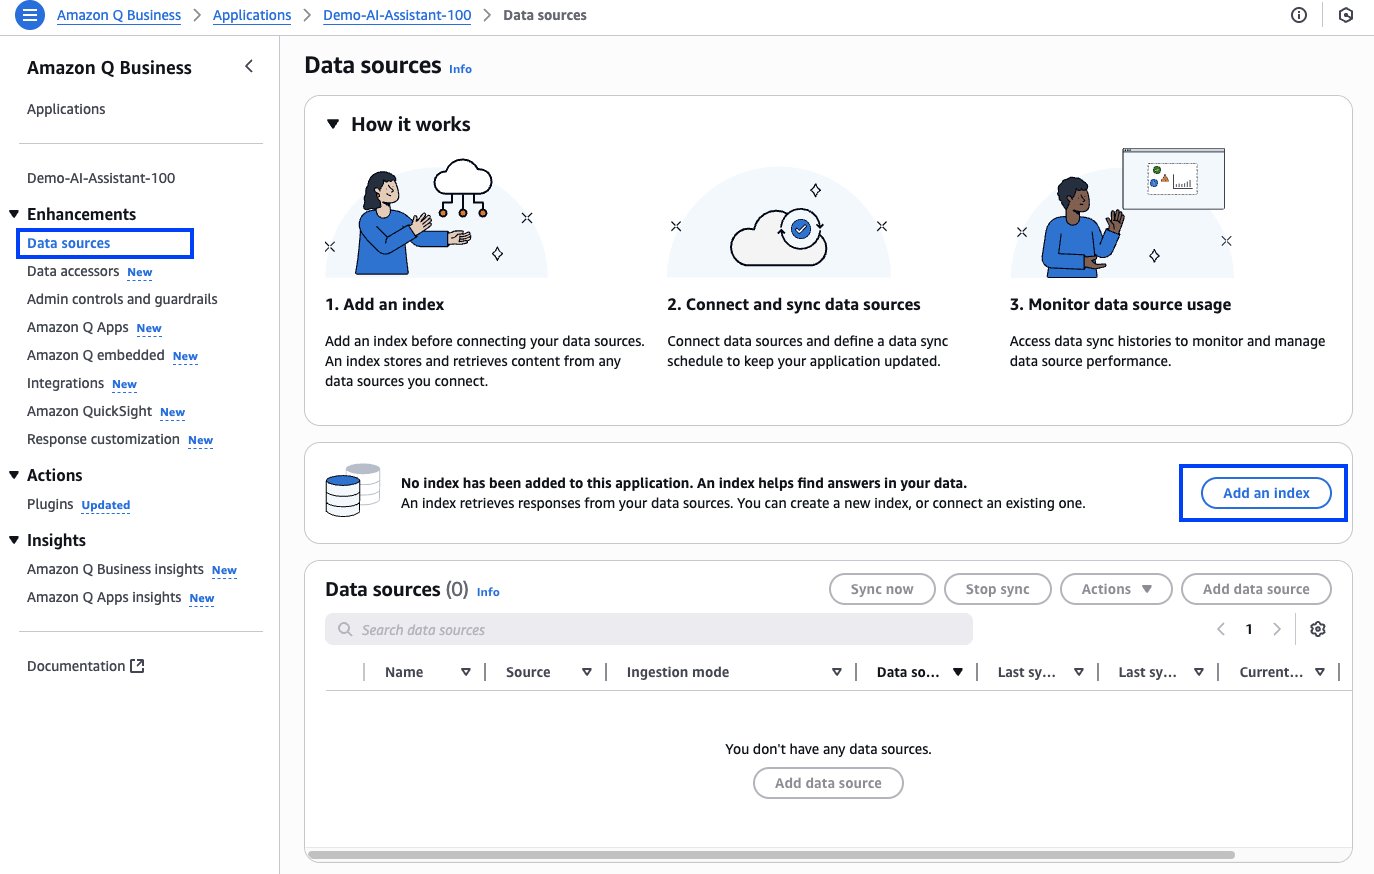The height and width of the screenshot is (874, 1374).
Task: Open Plugins under Actions
Action: pyautogui.click(x=50, y=504)
